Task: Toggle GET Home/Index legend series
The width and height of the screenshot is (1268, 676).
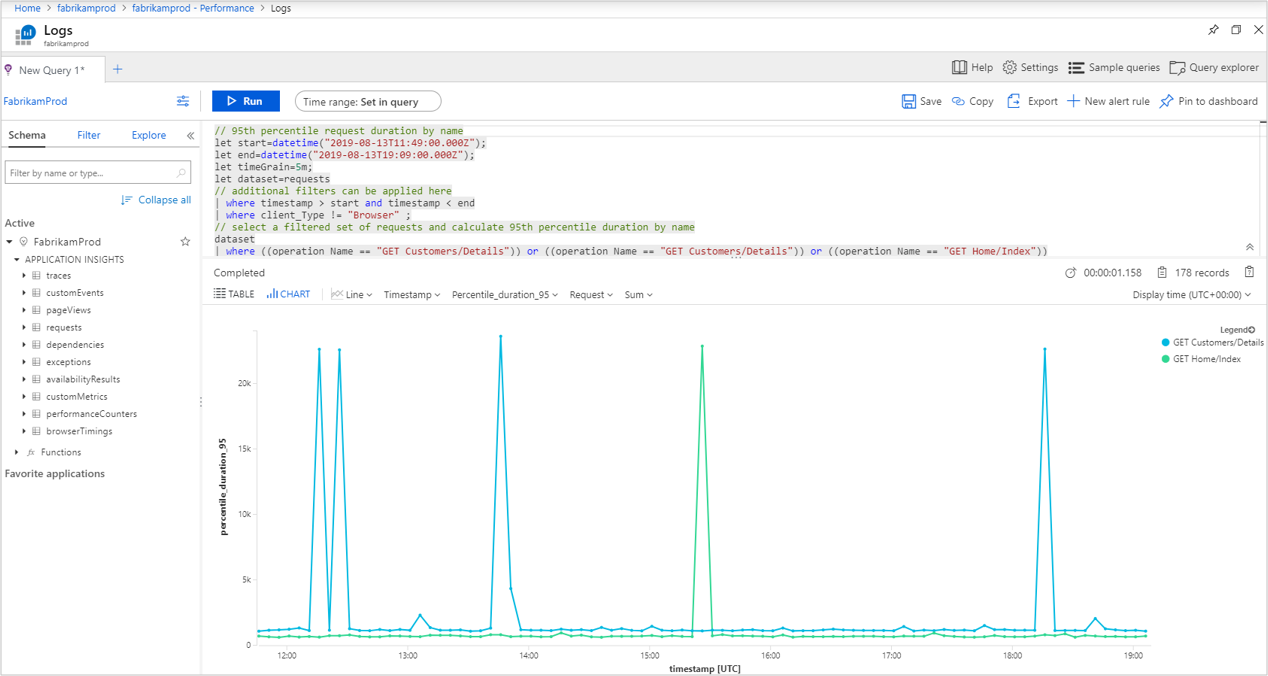Action: tap(1206, 359)
